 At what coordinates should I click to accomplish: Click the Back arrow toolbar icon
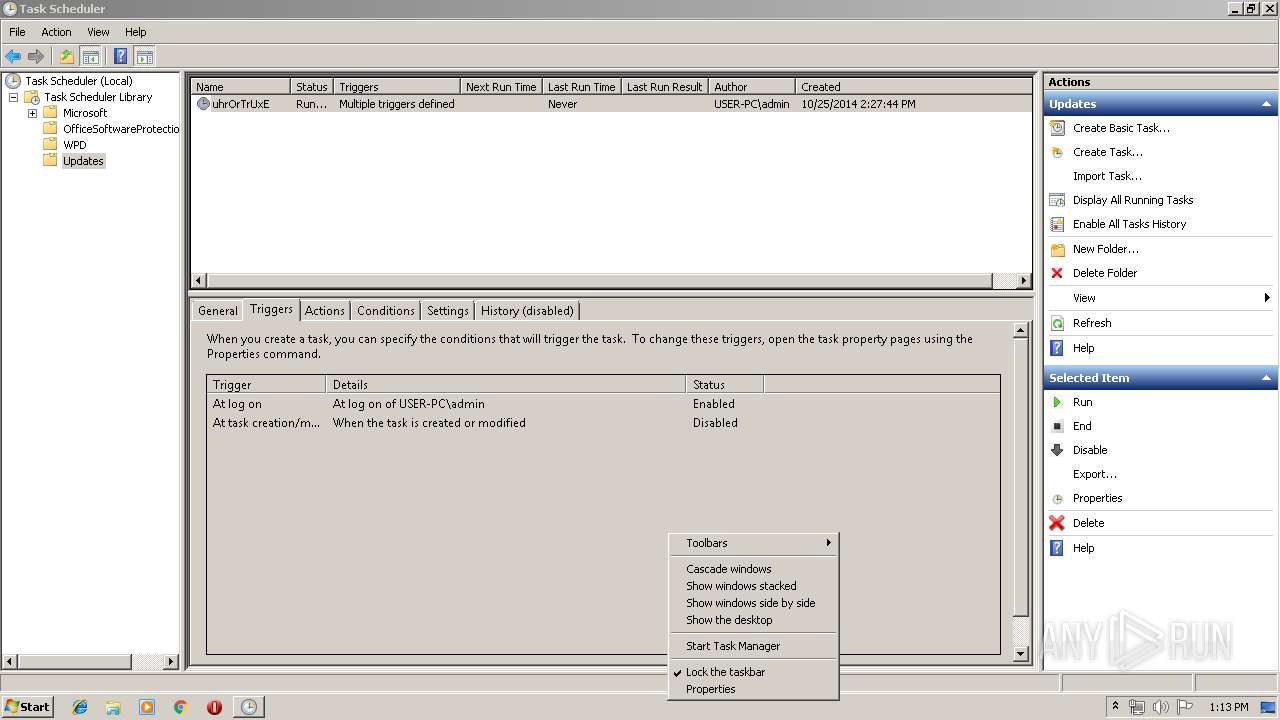click(x=13, y=57)
